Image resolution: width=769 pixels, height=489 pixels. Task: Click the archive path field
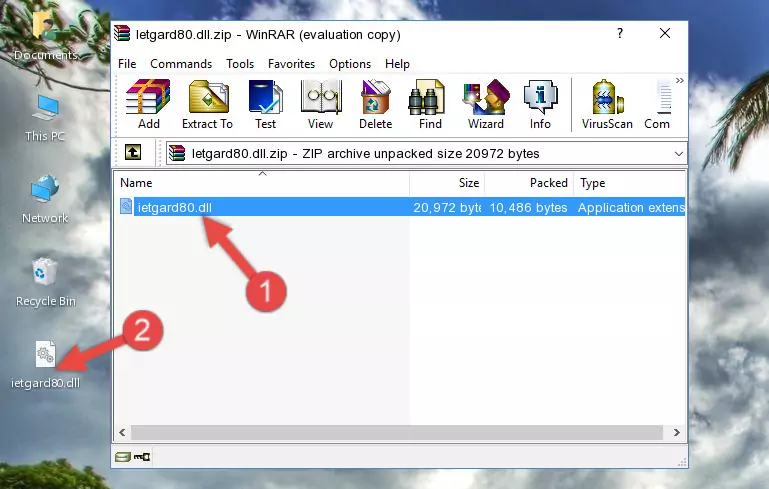[426, 154]
